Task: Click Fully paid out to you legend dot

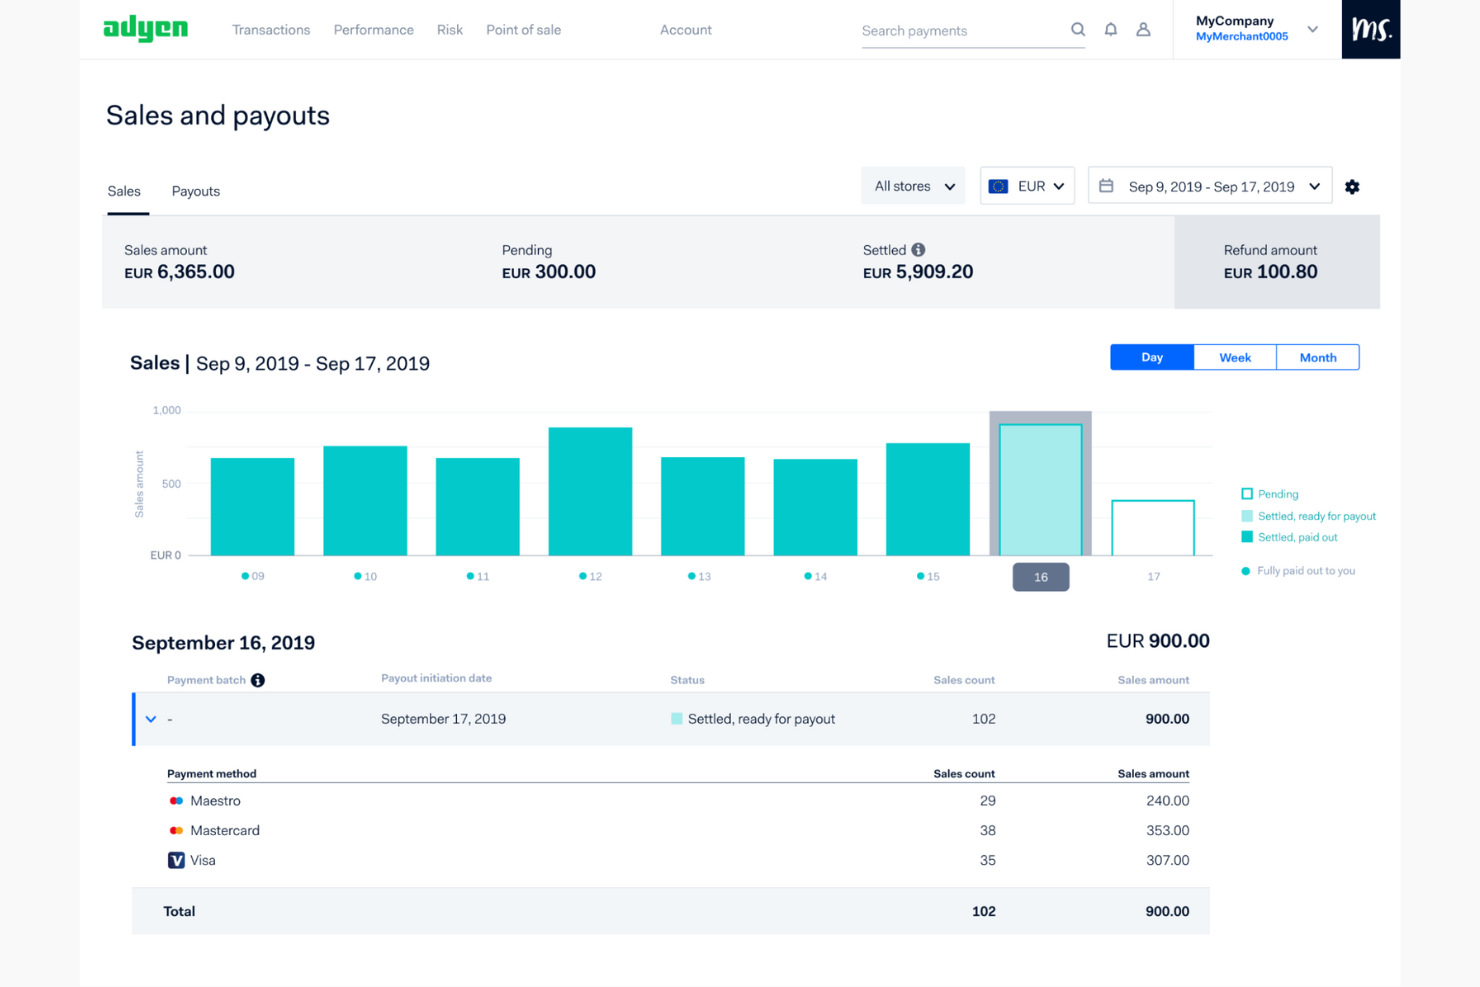Action: (1246, 571)
